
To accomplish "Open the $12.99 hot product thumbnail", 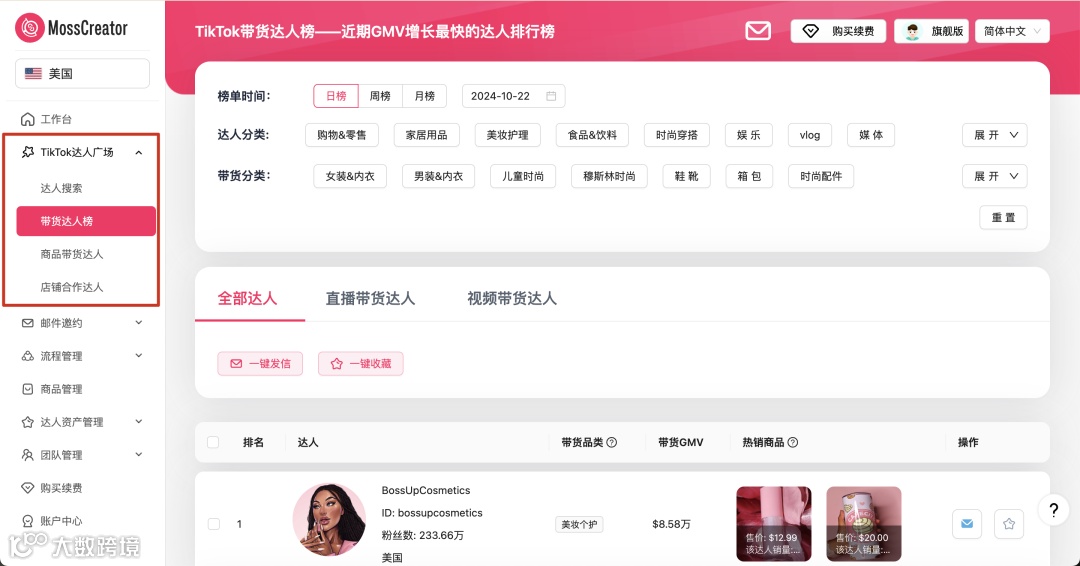I will tap(773, 524).
